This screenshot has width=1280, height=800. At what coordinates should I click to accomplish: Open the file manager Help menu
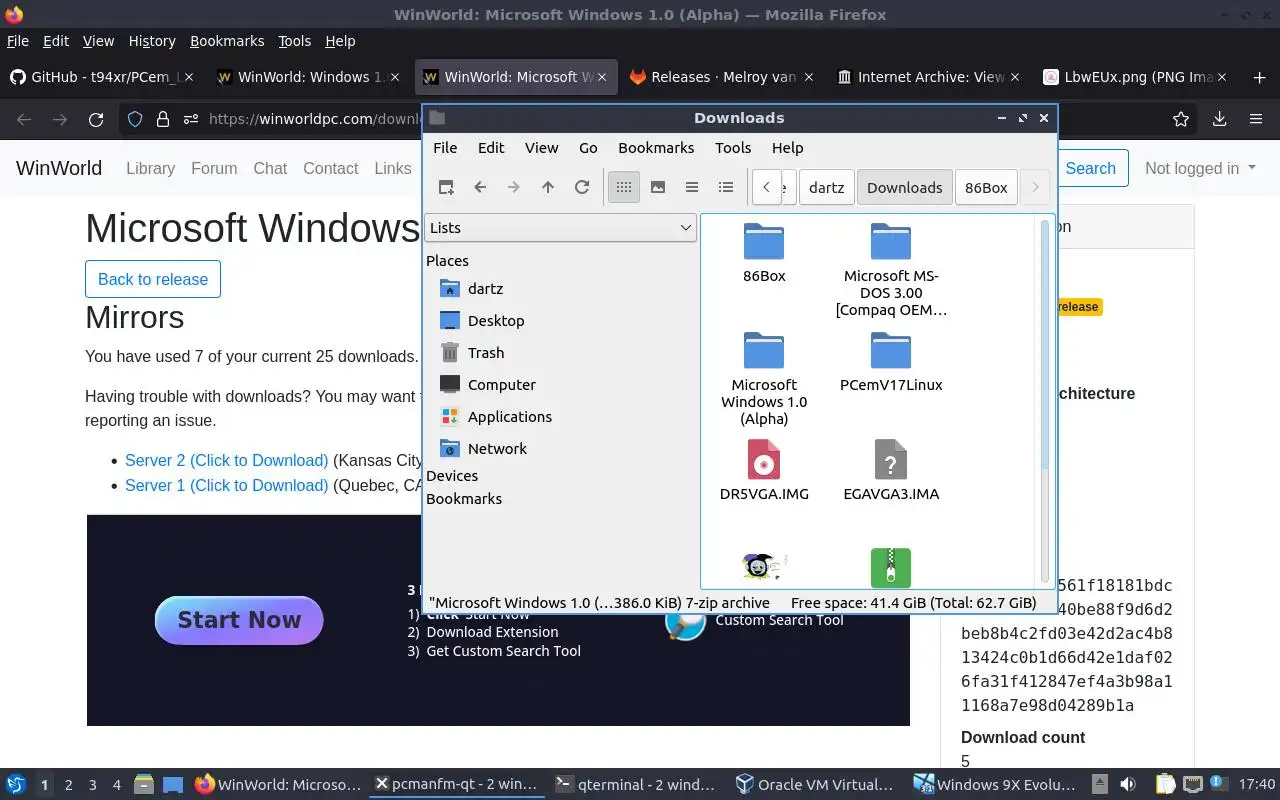pos(787,147)
